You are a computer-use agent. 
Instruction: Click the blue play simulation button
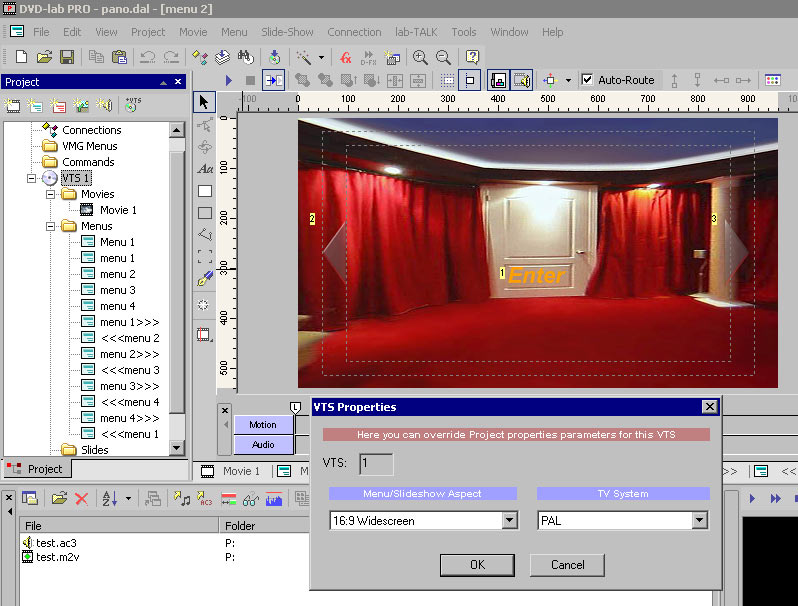click(229, 80)
